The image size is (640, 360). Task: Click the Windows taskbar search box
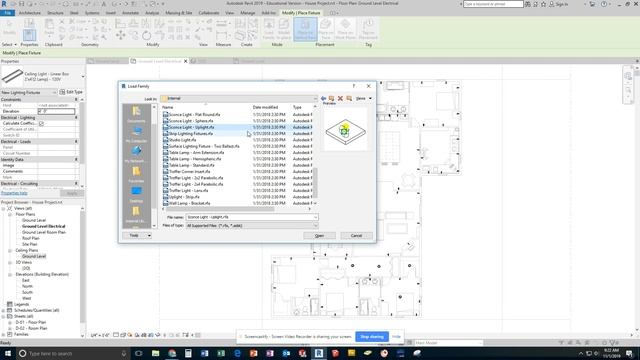(73, 353)
